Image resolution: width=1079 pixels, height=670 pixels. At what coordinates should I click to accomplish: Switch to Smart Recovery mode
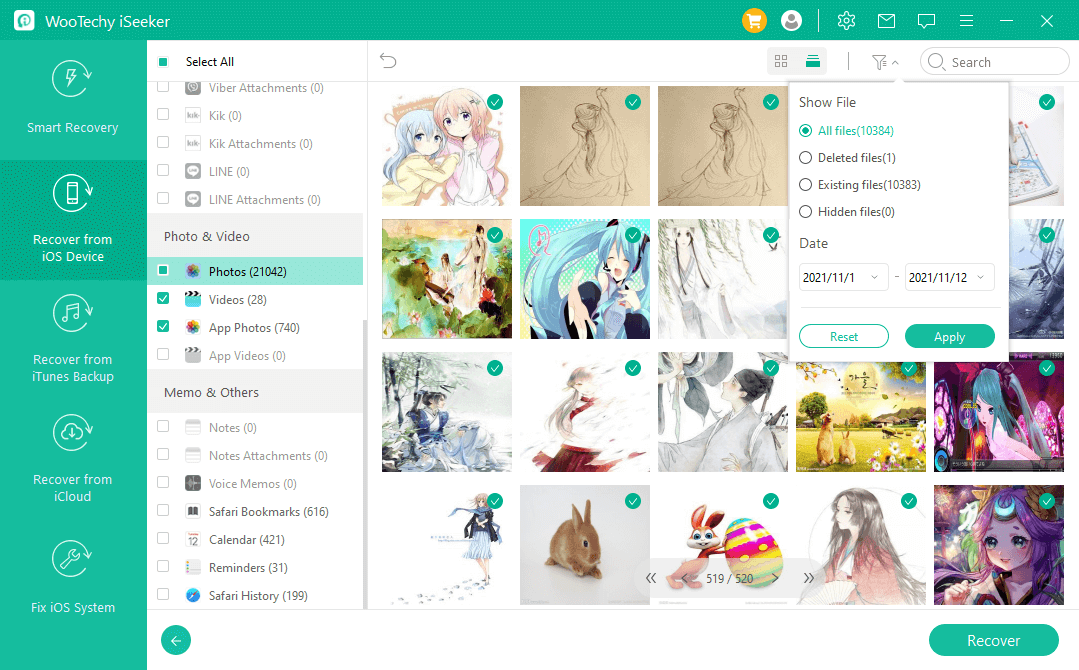(73, 98)
